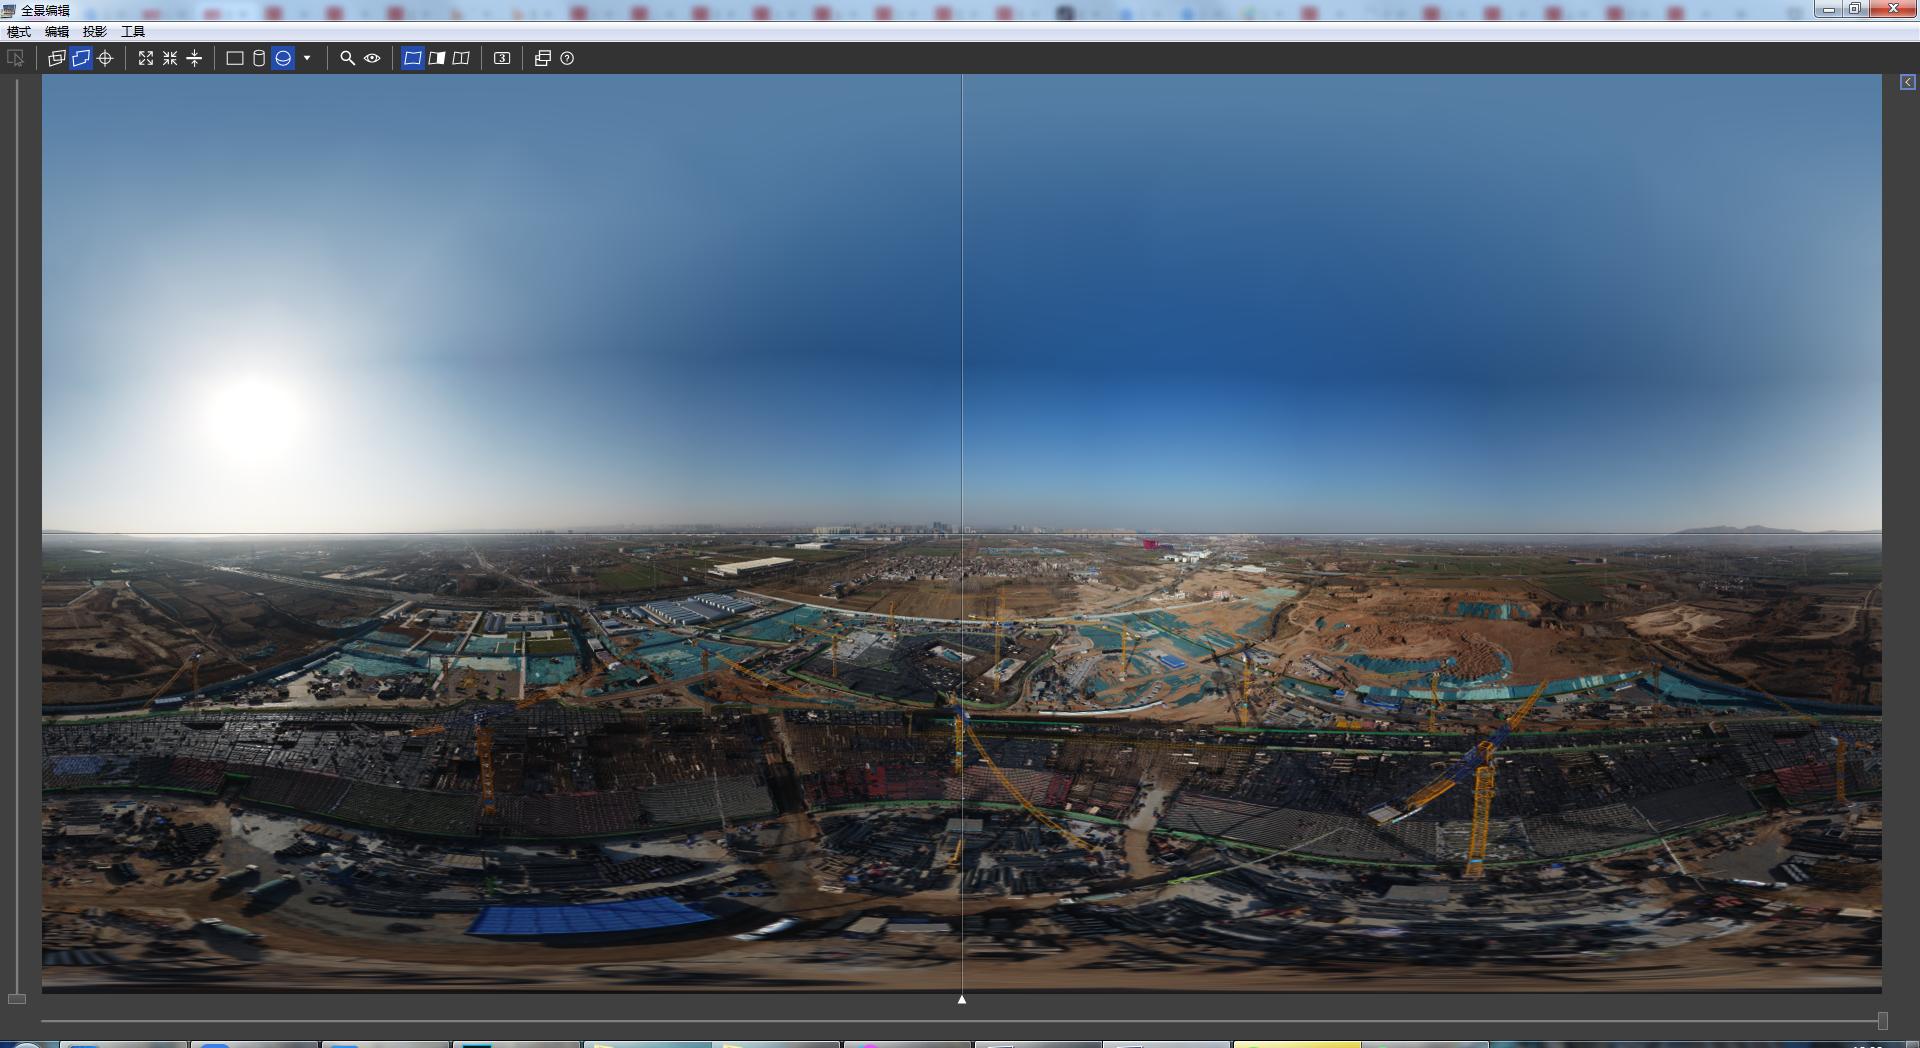The image size is (1920, 1048).
Task: Expand the projection dropdown arrow
Action: click(x=307, y=58)
